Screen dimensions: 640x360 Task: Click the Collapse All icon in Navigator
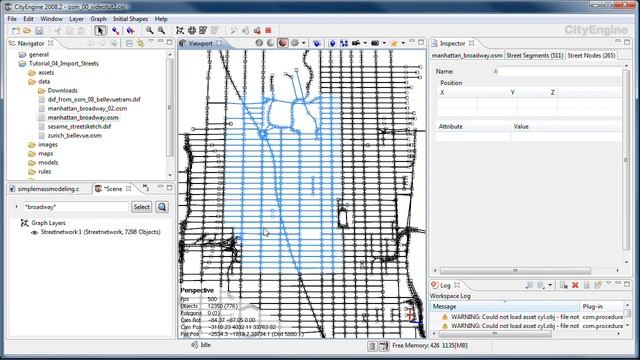[x=129, y=43]
